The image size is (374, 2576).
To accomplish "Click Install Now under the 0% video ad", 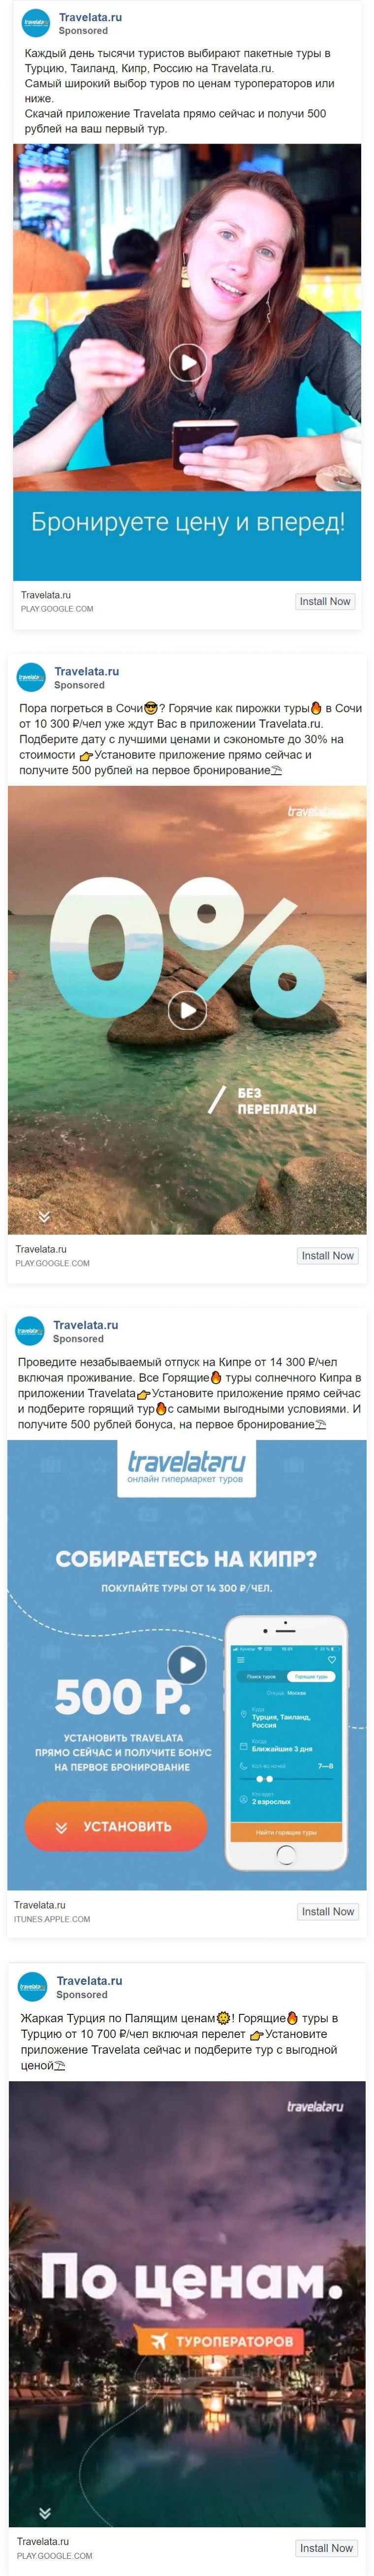I will click(x=328, y=1255).
